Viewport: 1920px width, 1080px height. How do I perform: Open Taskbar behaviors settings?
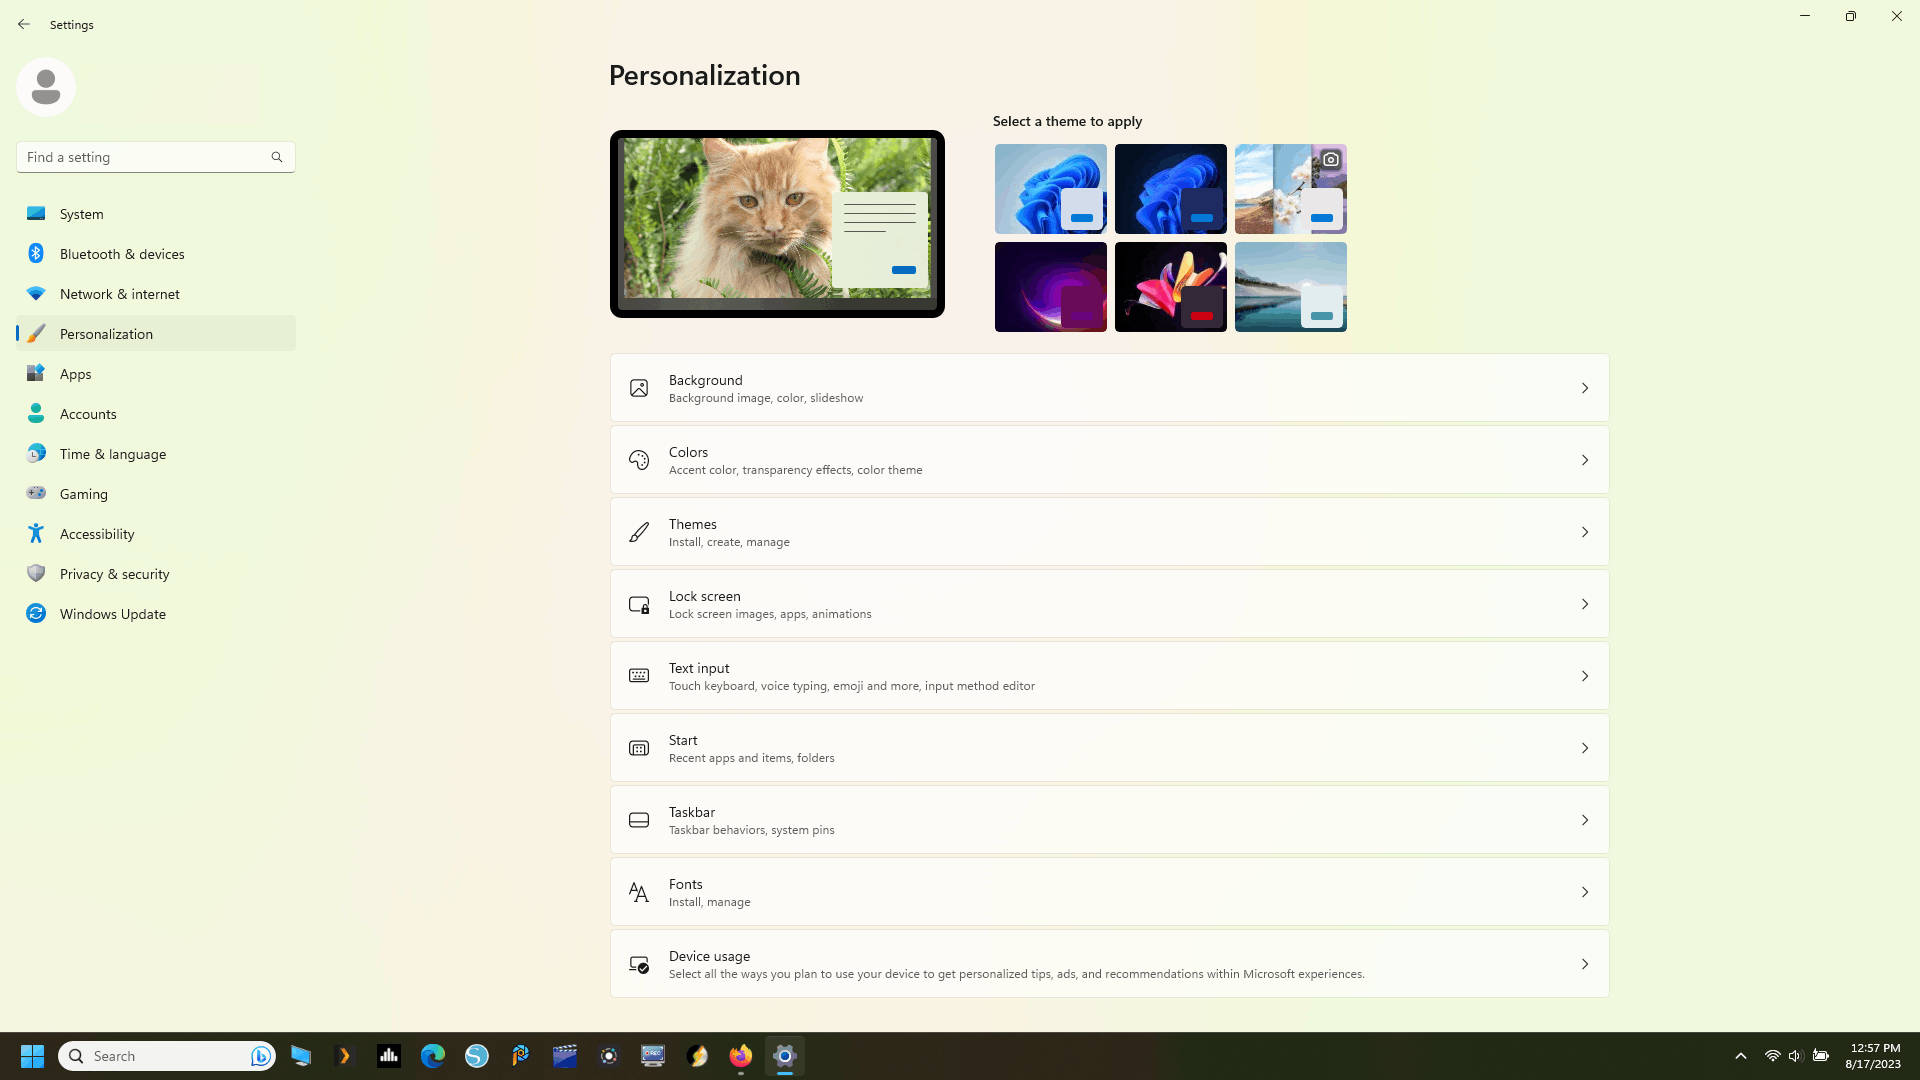coord(1108,820)
